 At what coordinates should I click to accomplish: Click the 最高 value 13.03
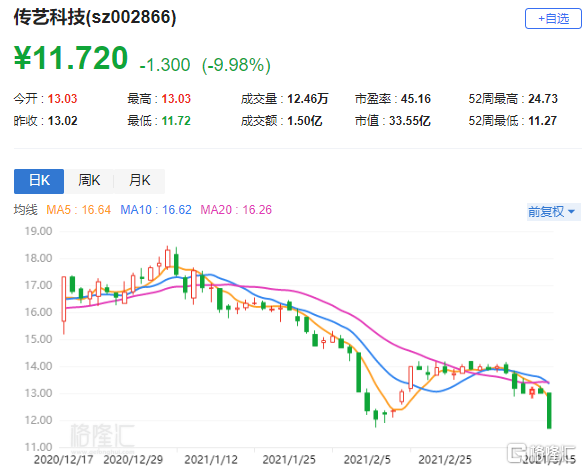pyautogui.click(x=176, y=99)
